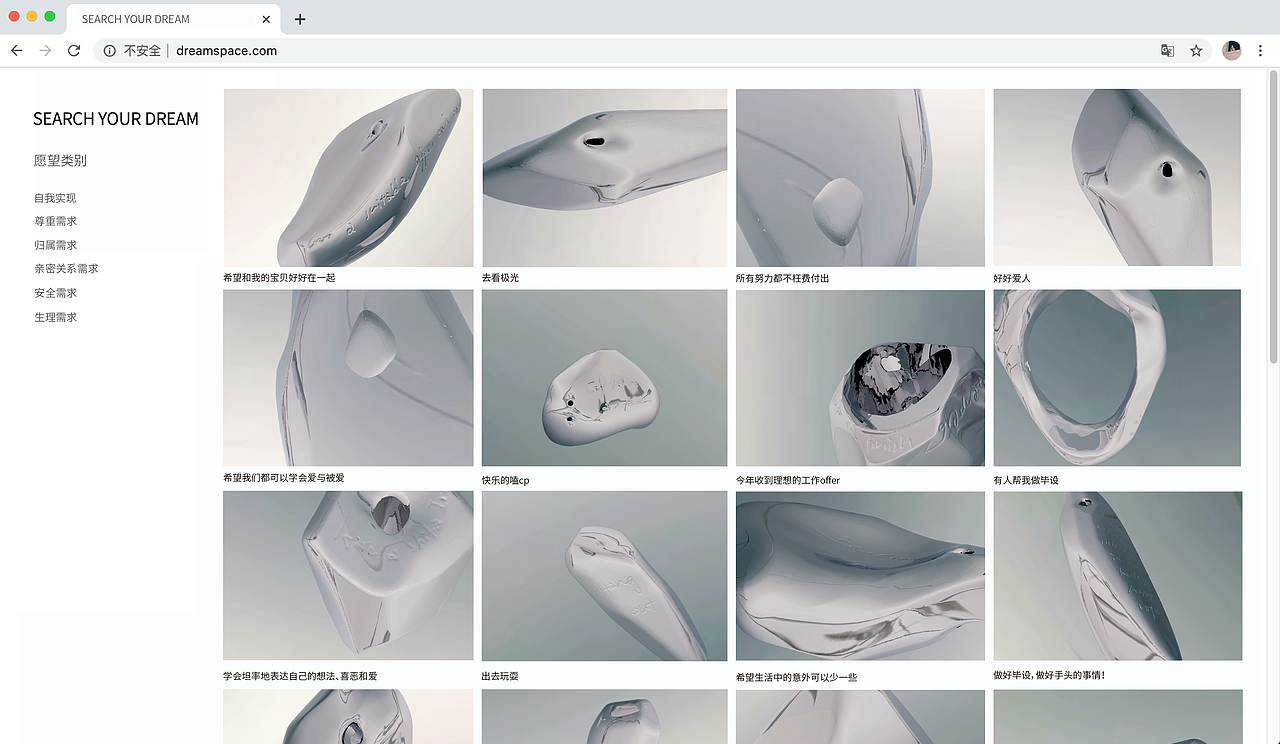This screenshot has height=744, width=1280.
Task: Open thumbnail for 学会坦率地表达自己的想法
Action: [348, 576]
